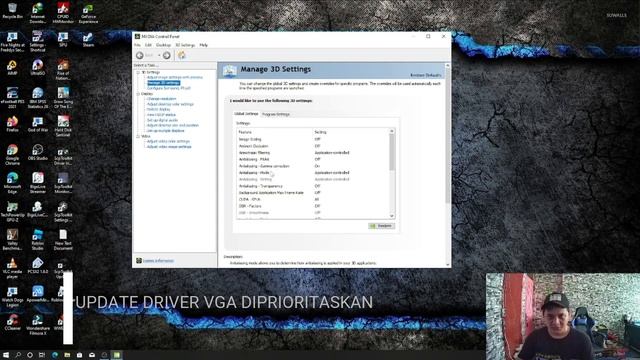
Task: Launch Firefox desktop shortcut
Action: (x=12, y=124)
